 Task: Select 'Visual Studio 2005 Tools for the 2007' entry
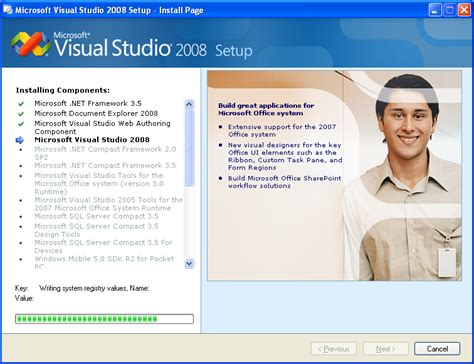point(109,204)
